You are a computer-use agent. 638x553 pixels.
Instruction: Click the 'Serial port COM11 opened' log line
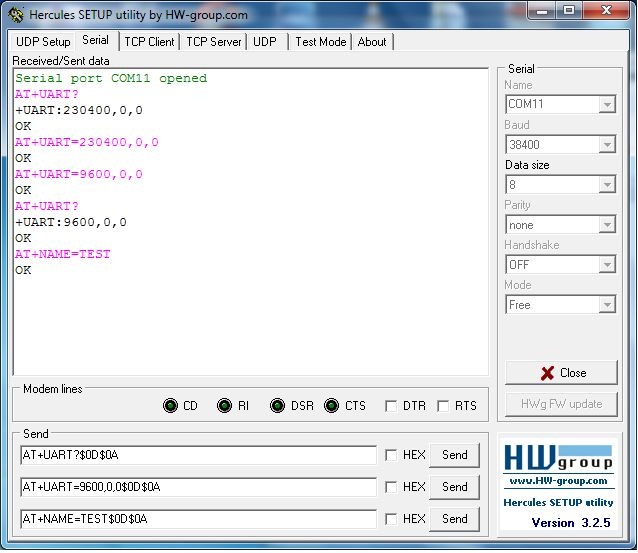111,78
